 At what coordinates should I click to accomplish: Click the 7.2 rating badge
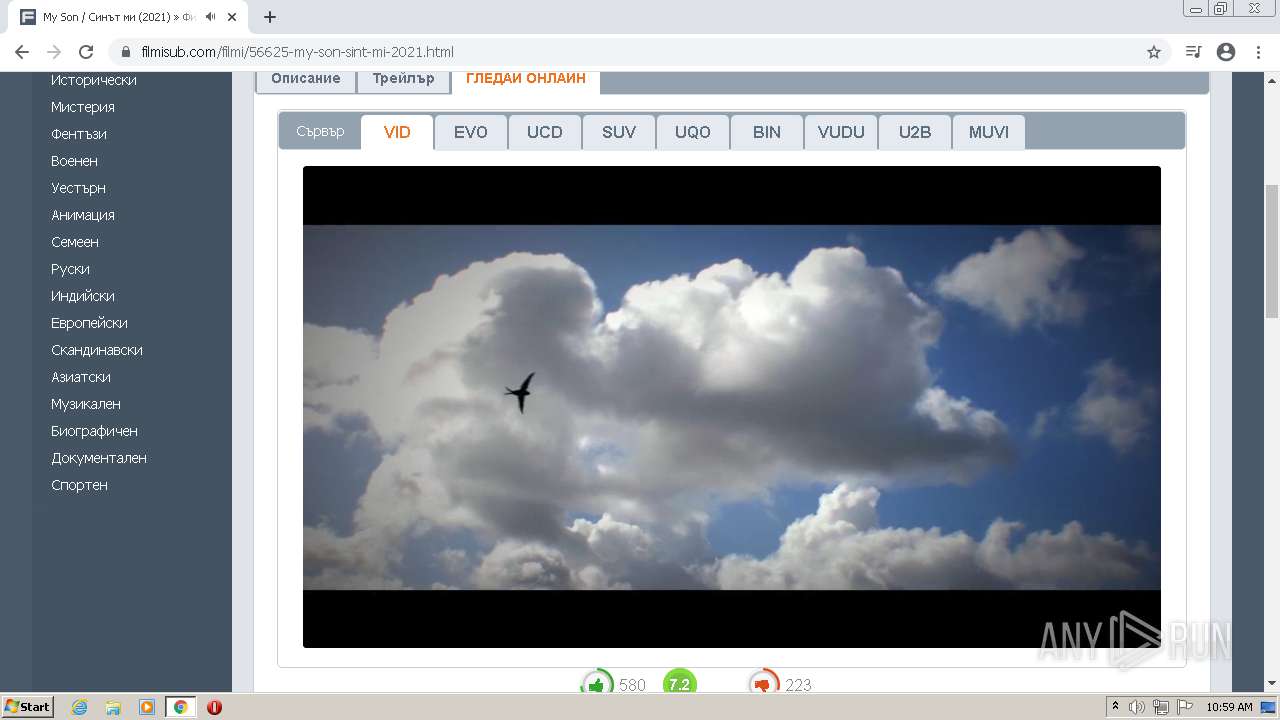(679, 684)
